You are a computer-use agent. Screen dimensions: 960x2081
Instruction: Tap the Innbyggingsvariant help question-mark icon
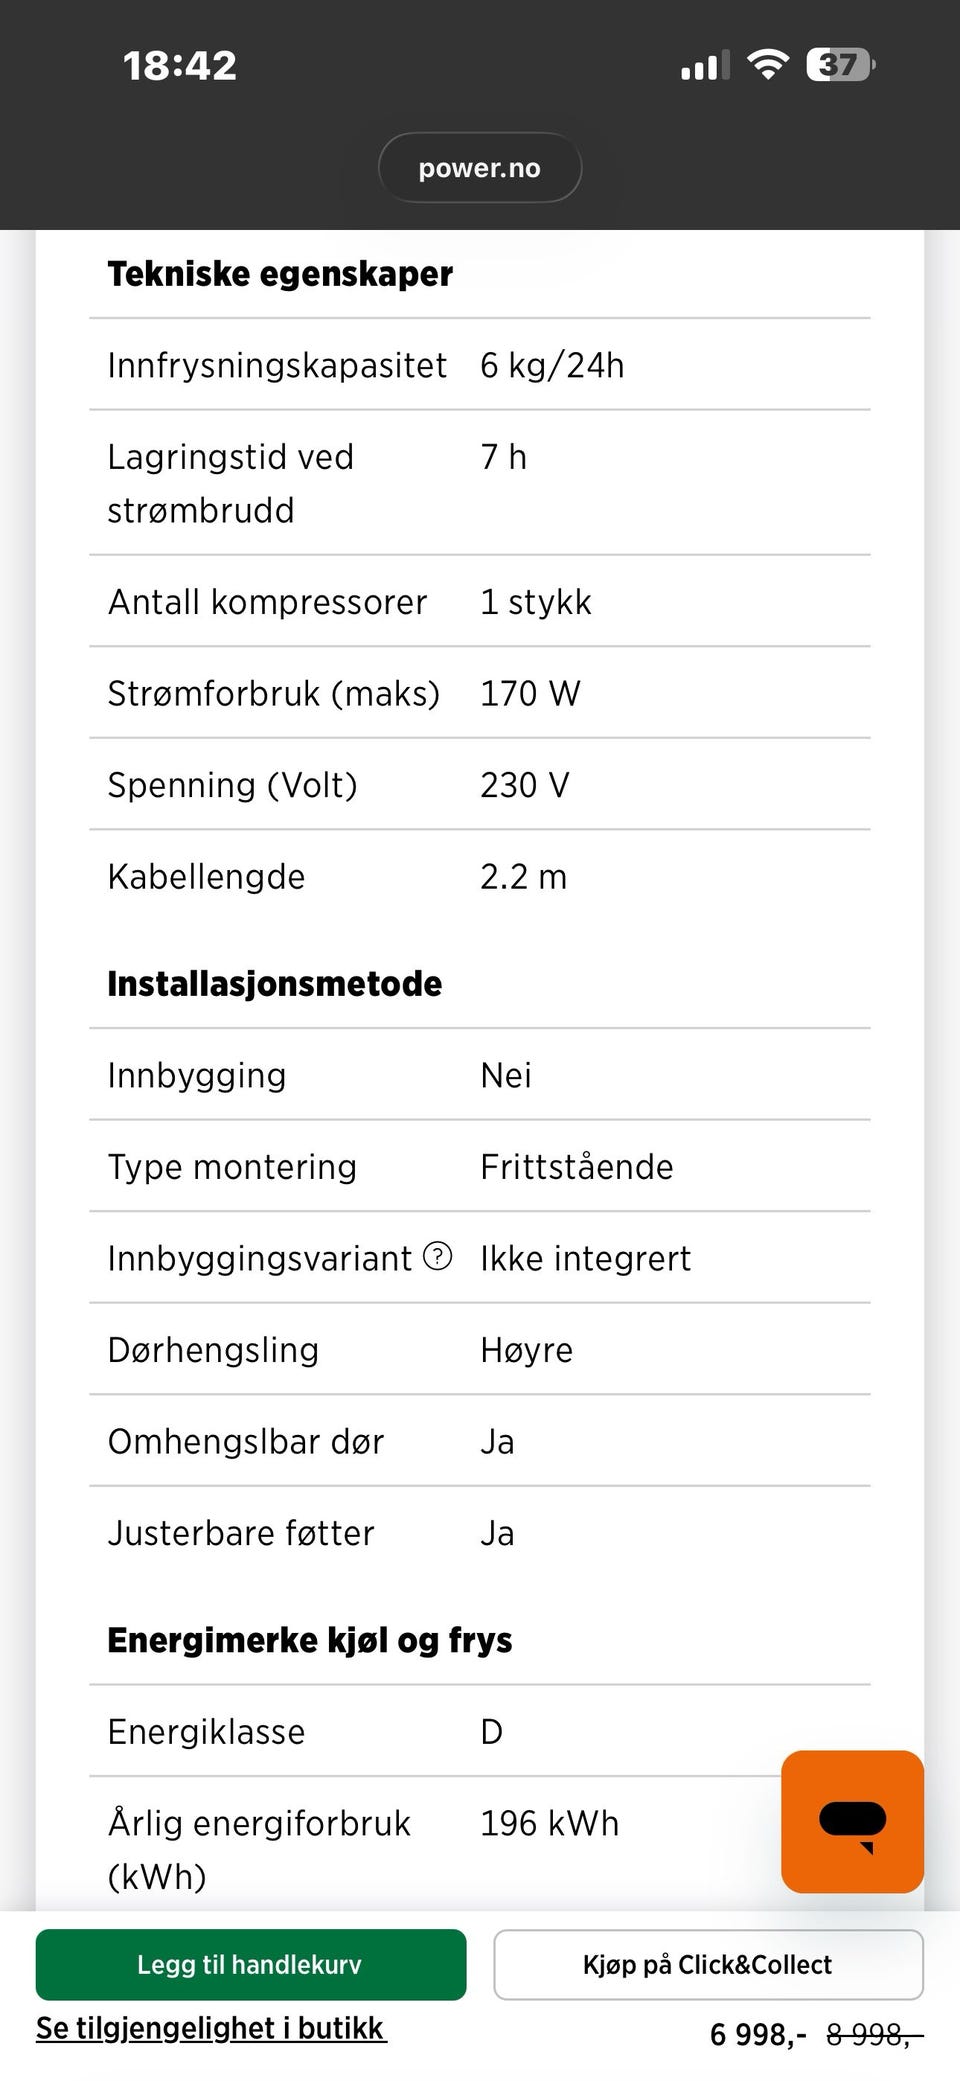tap(438, 1256)
